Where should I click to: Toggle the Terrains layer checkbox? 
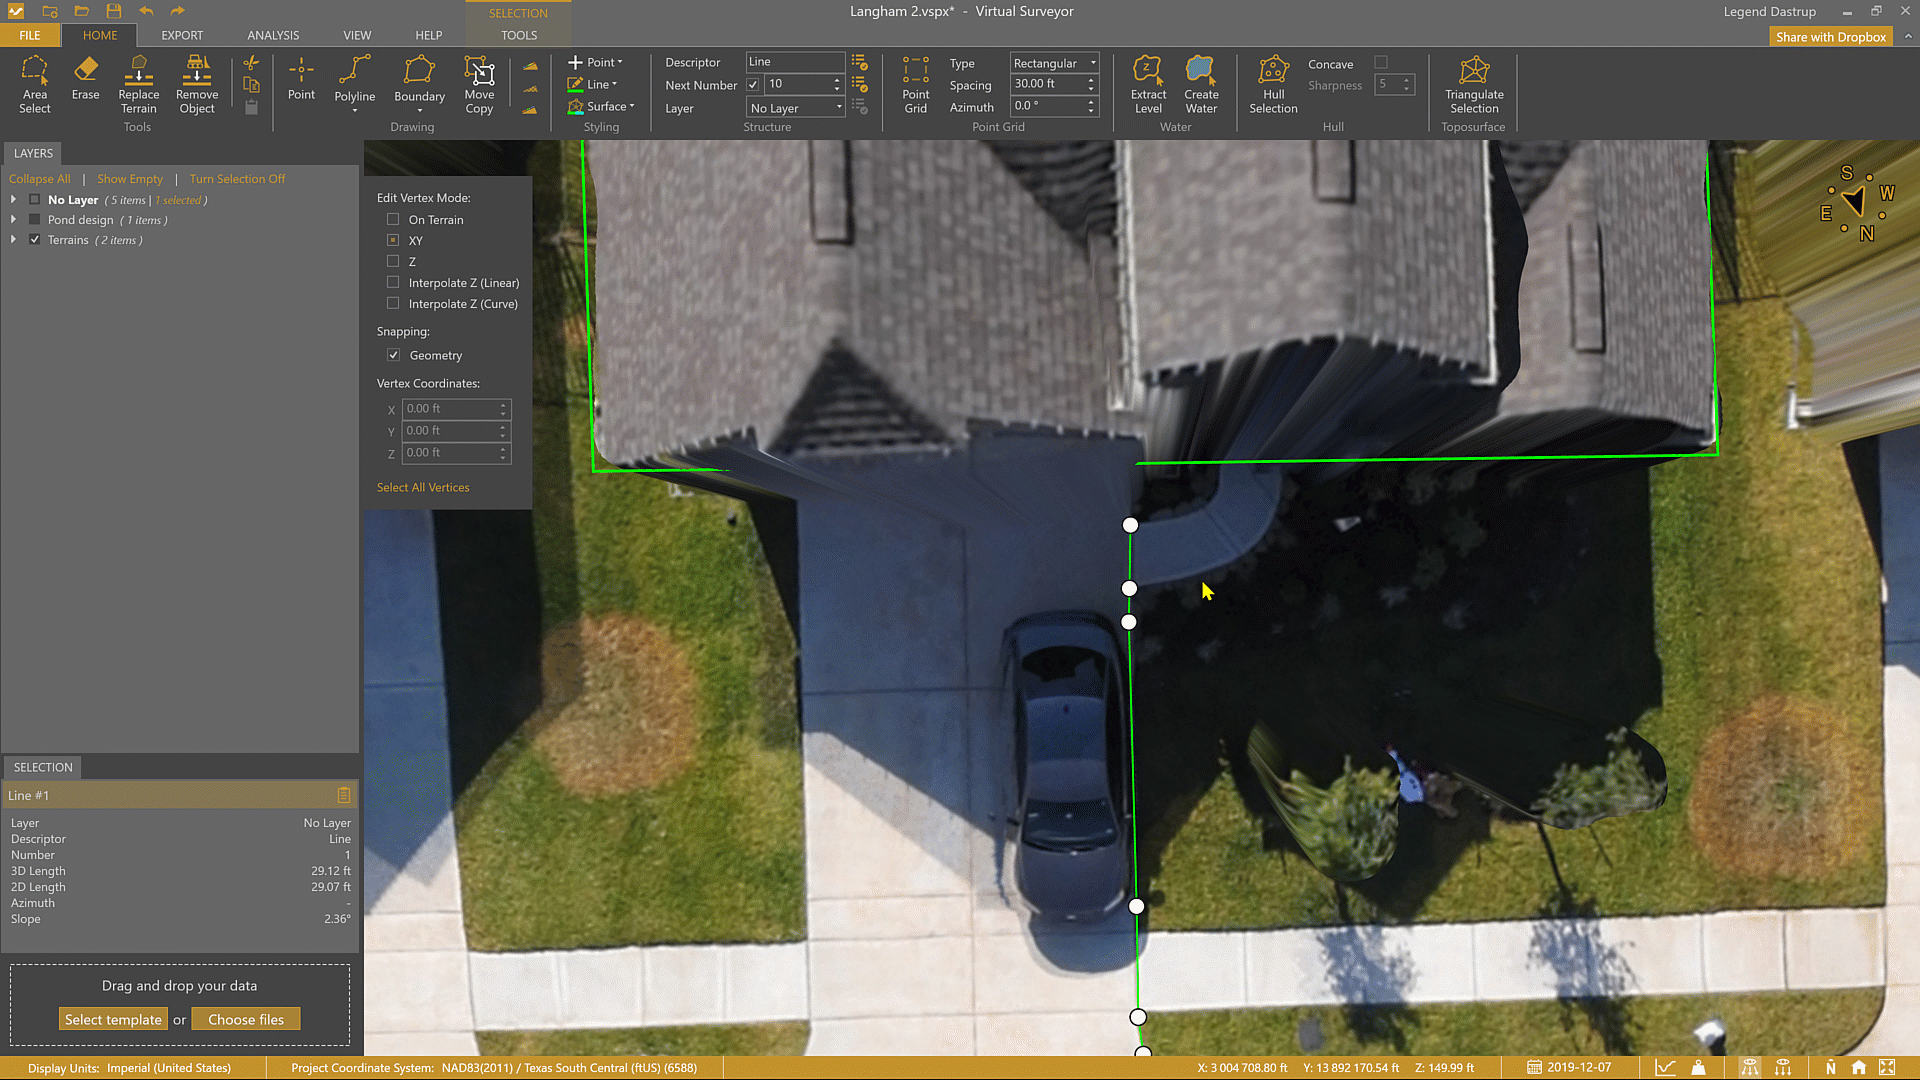coord(35,240)
